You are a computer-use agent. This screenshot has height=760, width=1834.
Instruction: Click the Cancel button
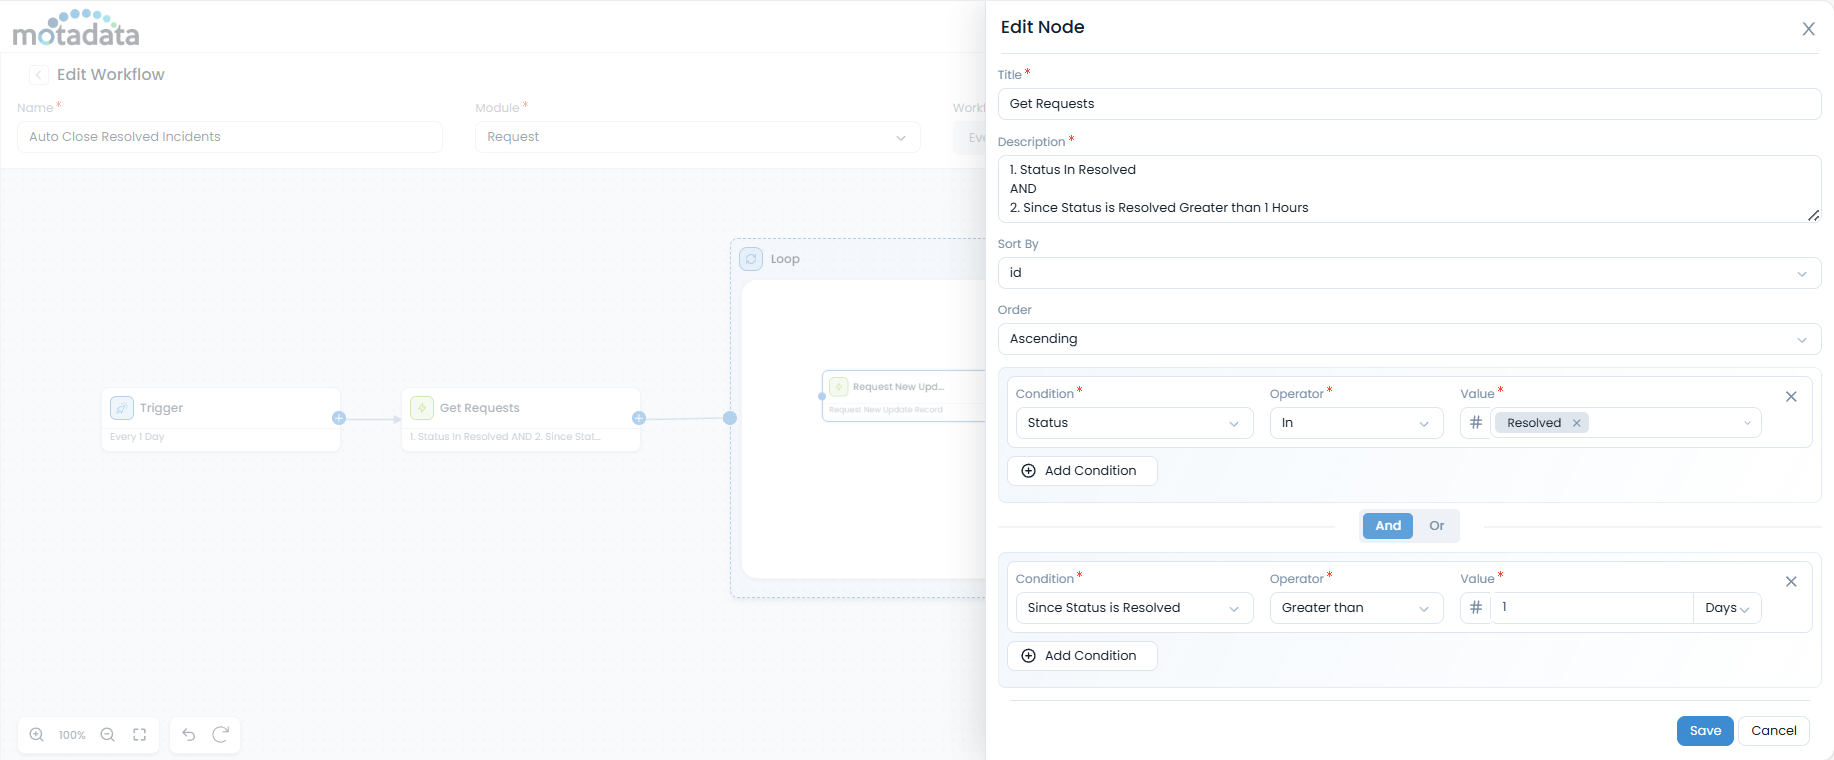[1773, 731]
